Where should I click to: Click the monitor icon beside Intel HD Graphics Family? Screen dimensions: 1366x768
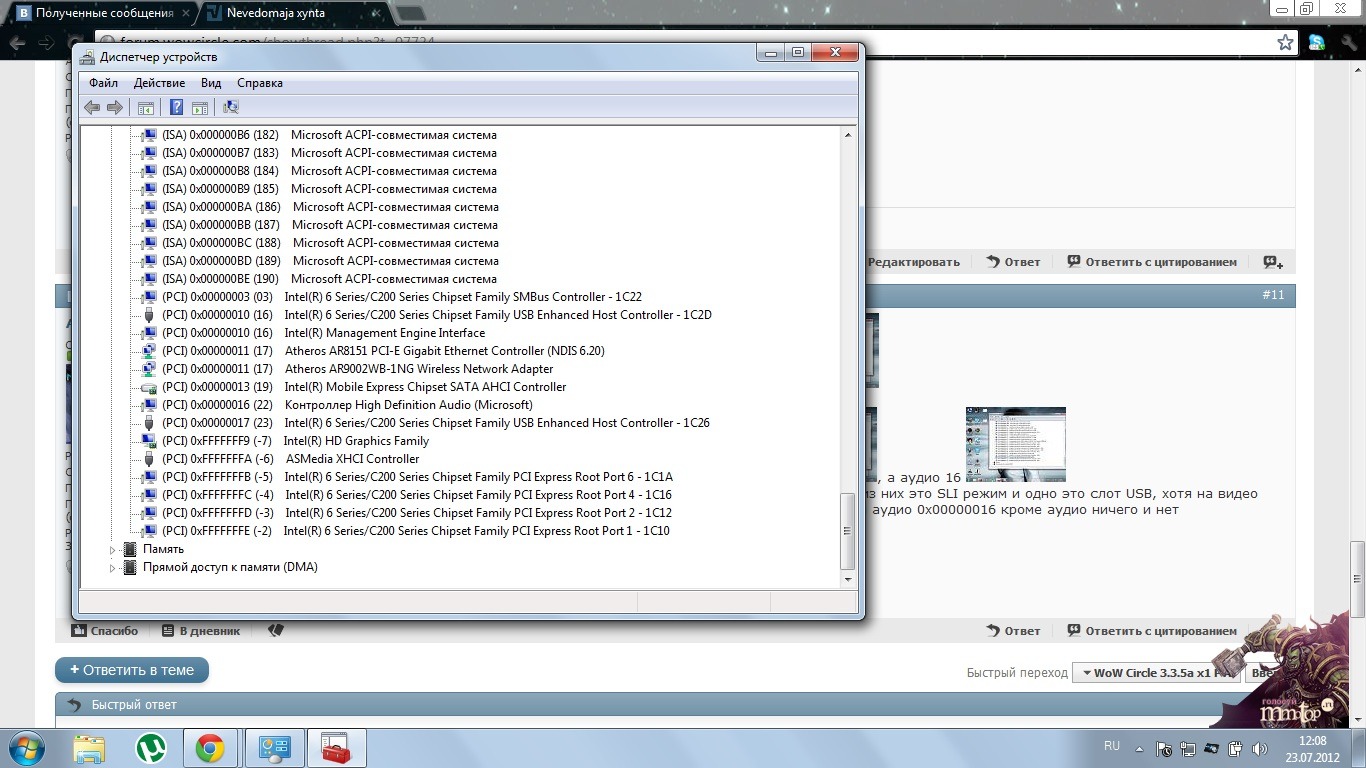pyautogui.click(x=149, y=441)
